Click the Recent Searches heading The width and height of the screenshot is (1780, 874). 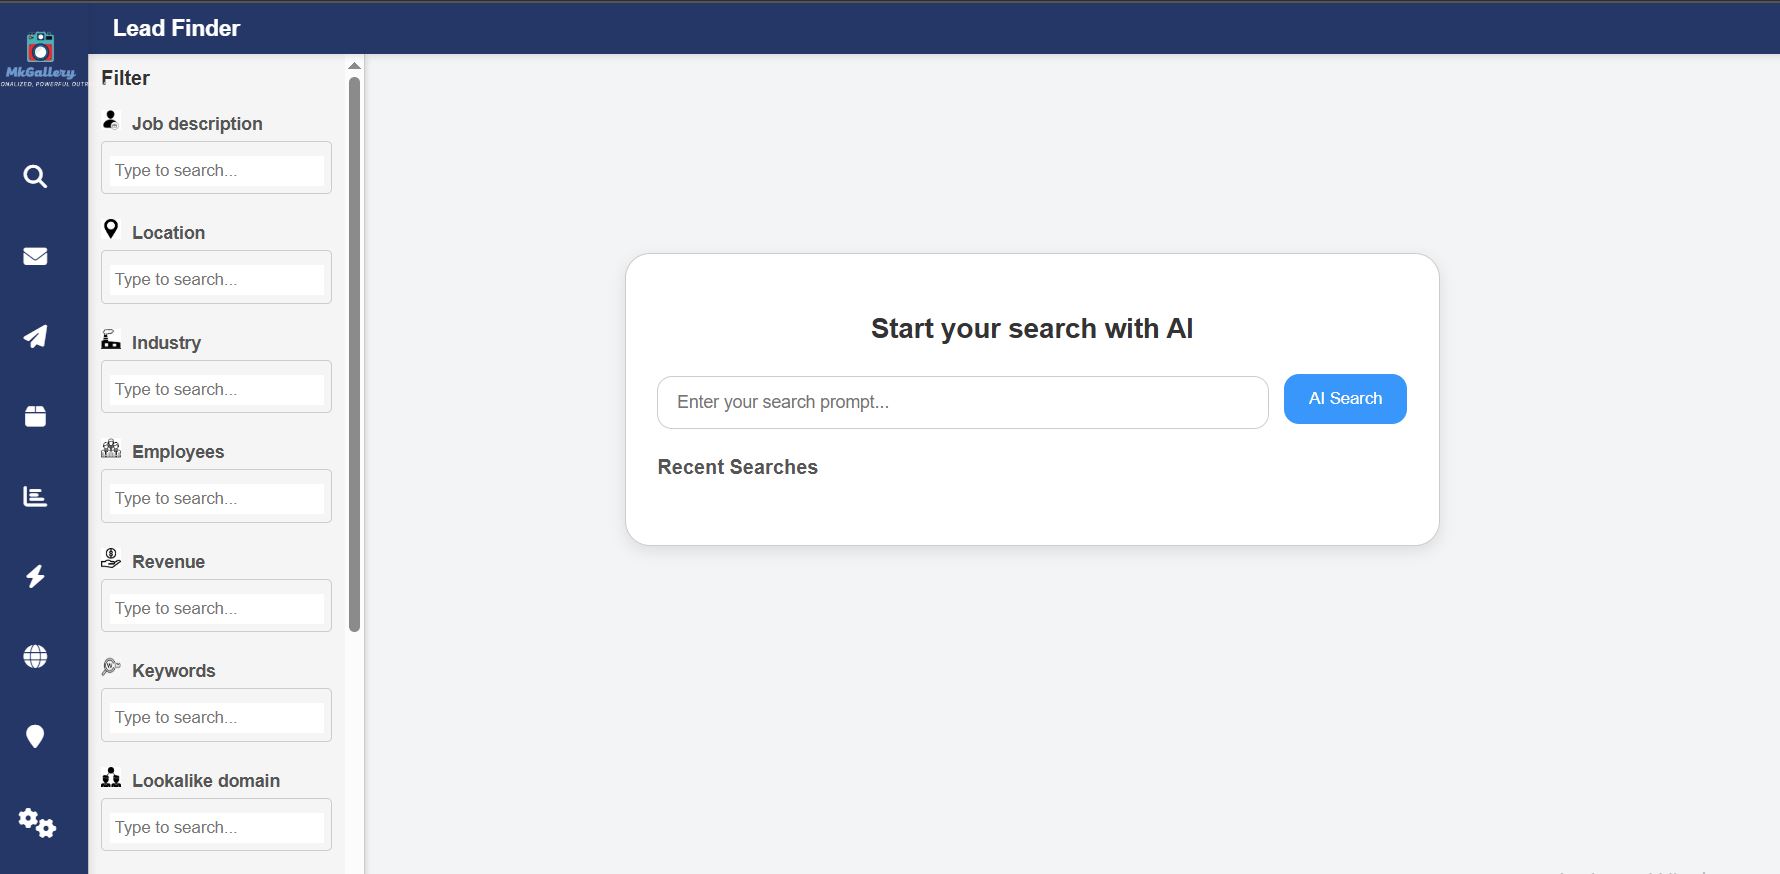pos(737,467)
